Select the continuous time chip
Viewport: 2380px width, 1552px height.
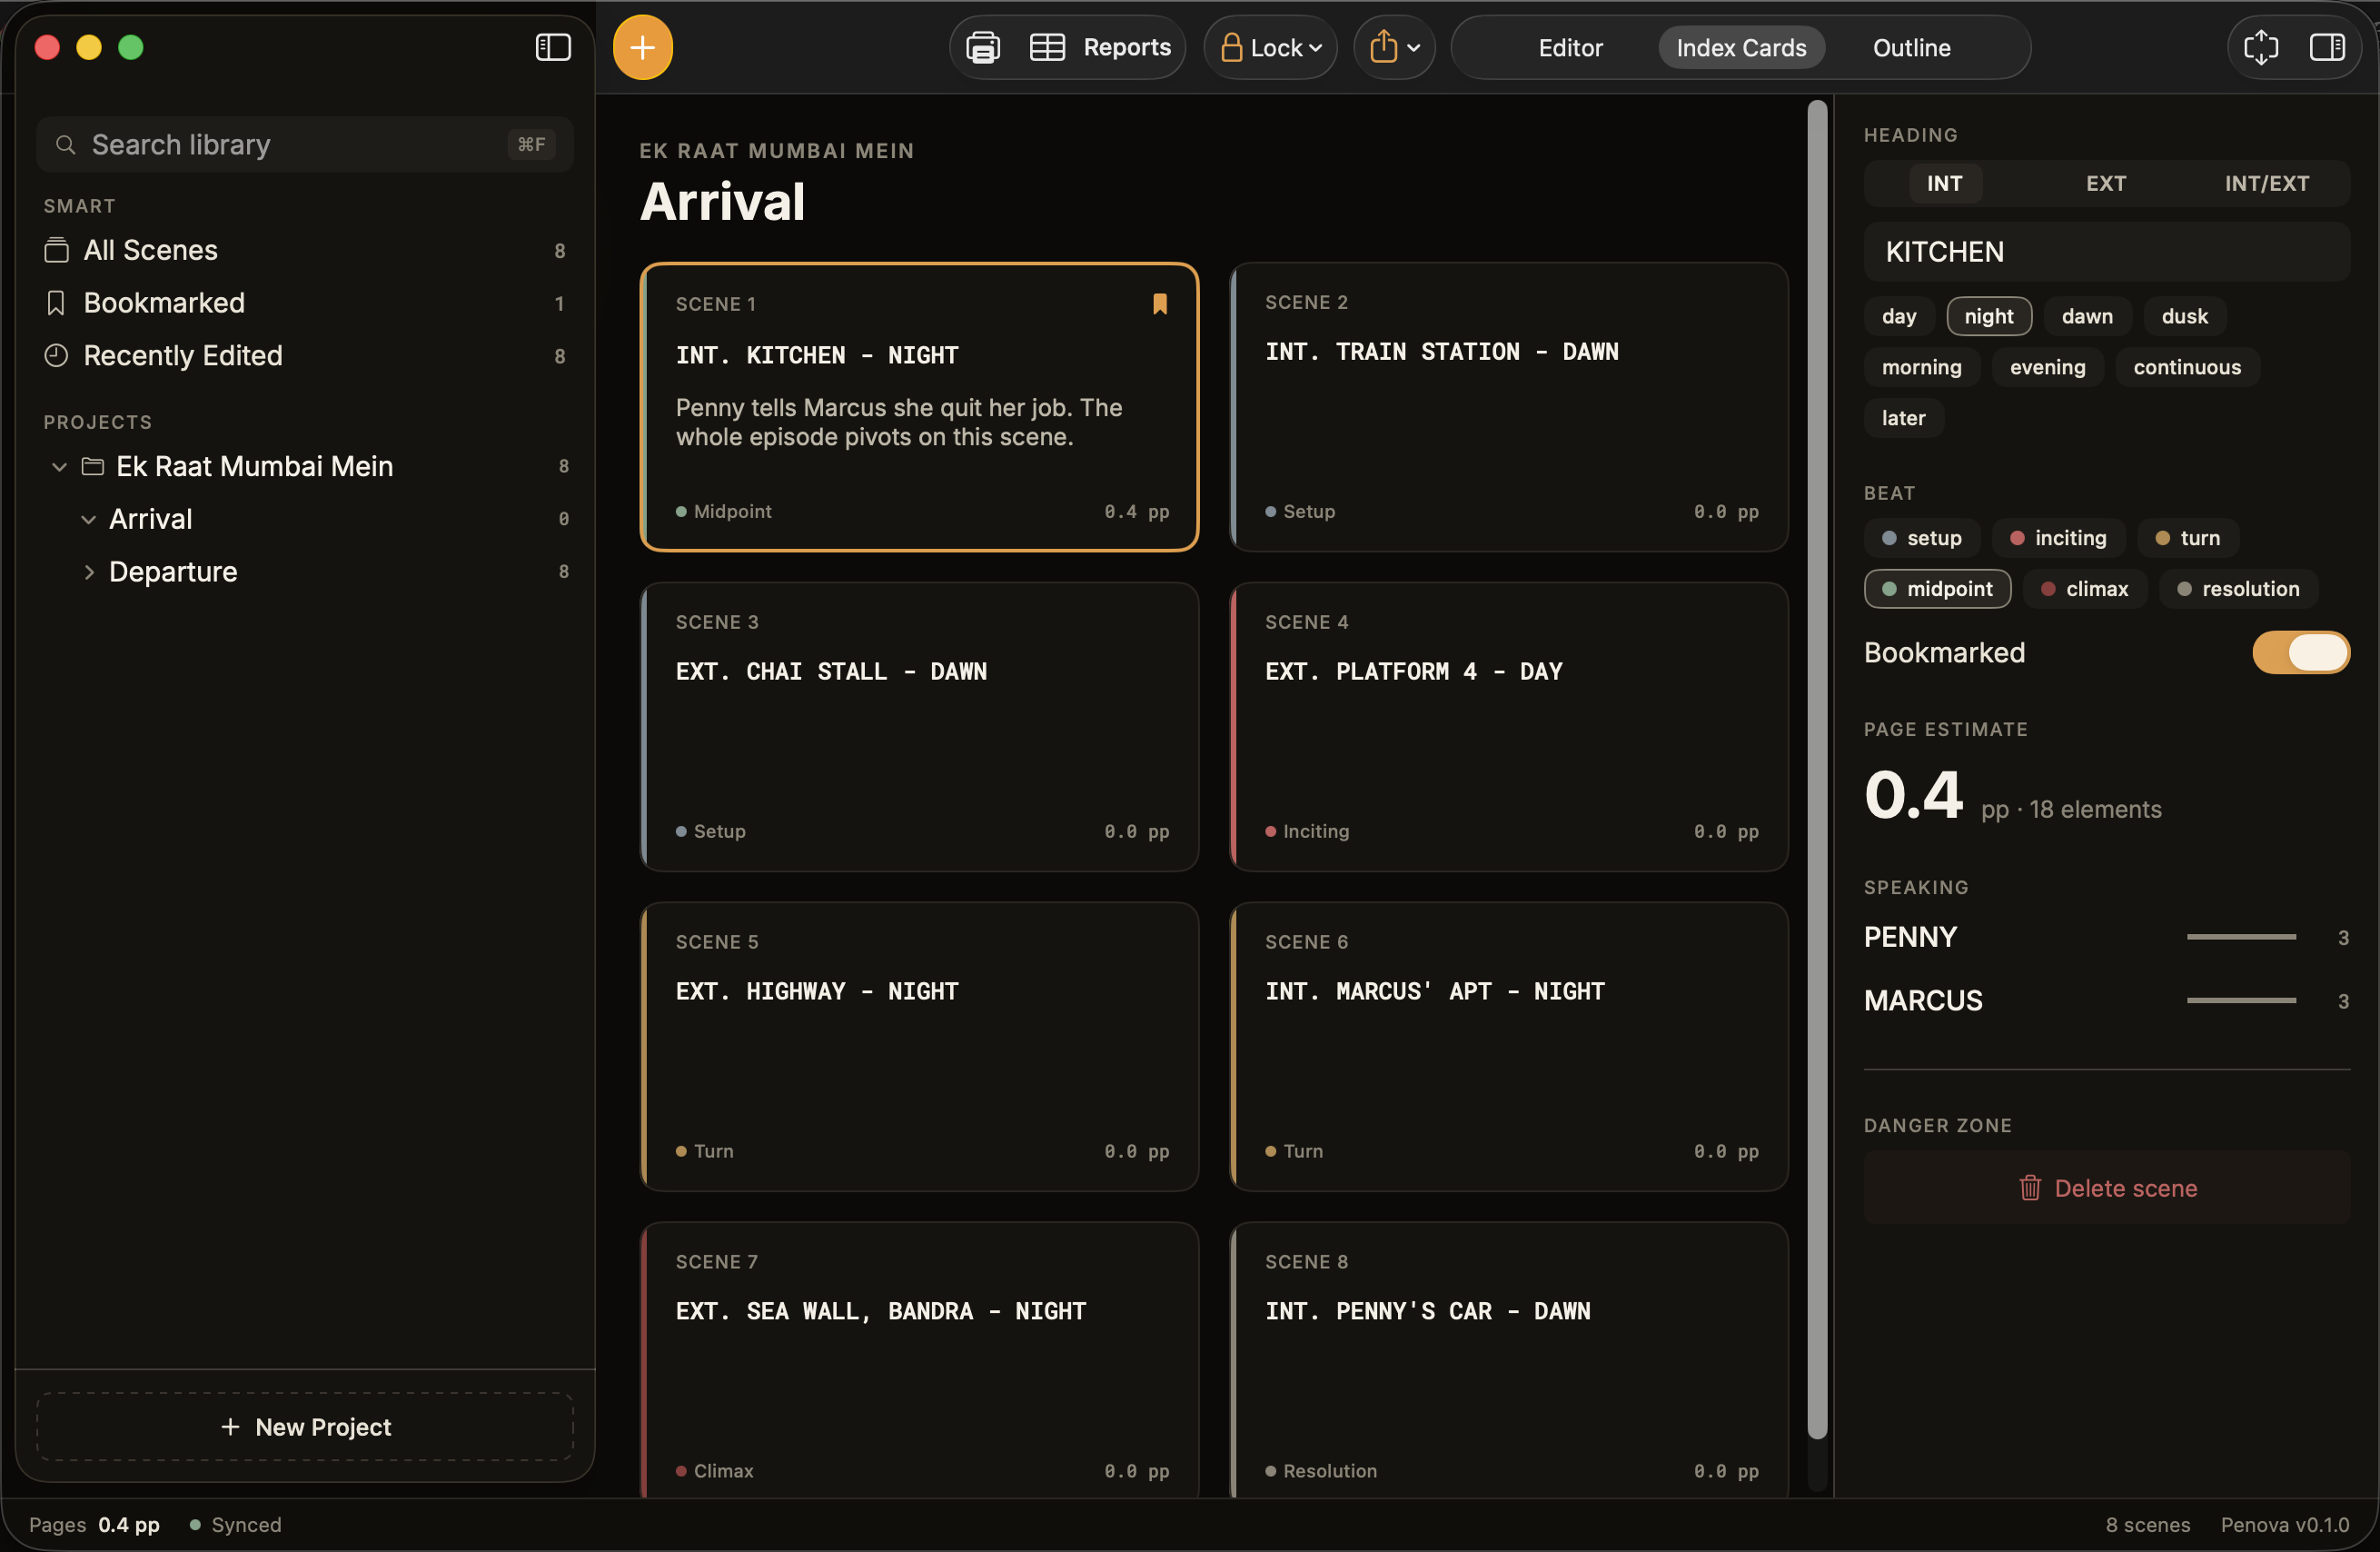click(2187, 367)
